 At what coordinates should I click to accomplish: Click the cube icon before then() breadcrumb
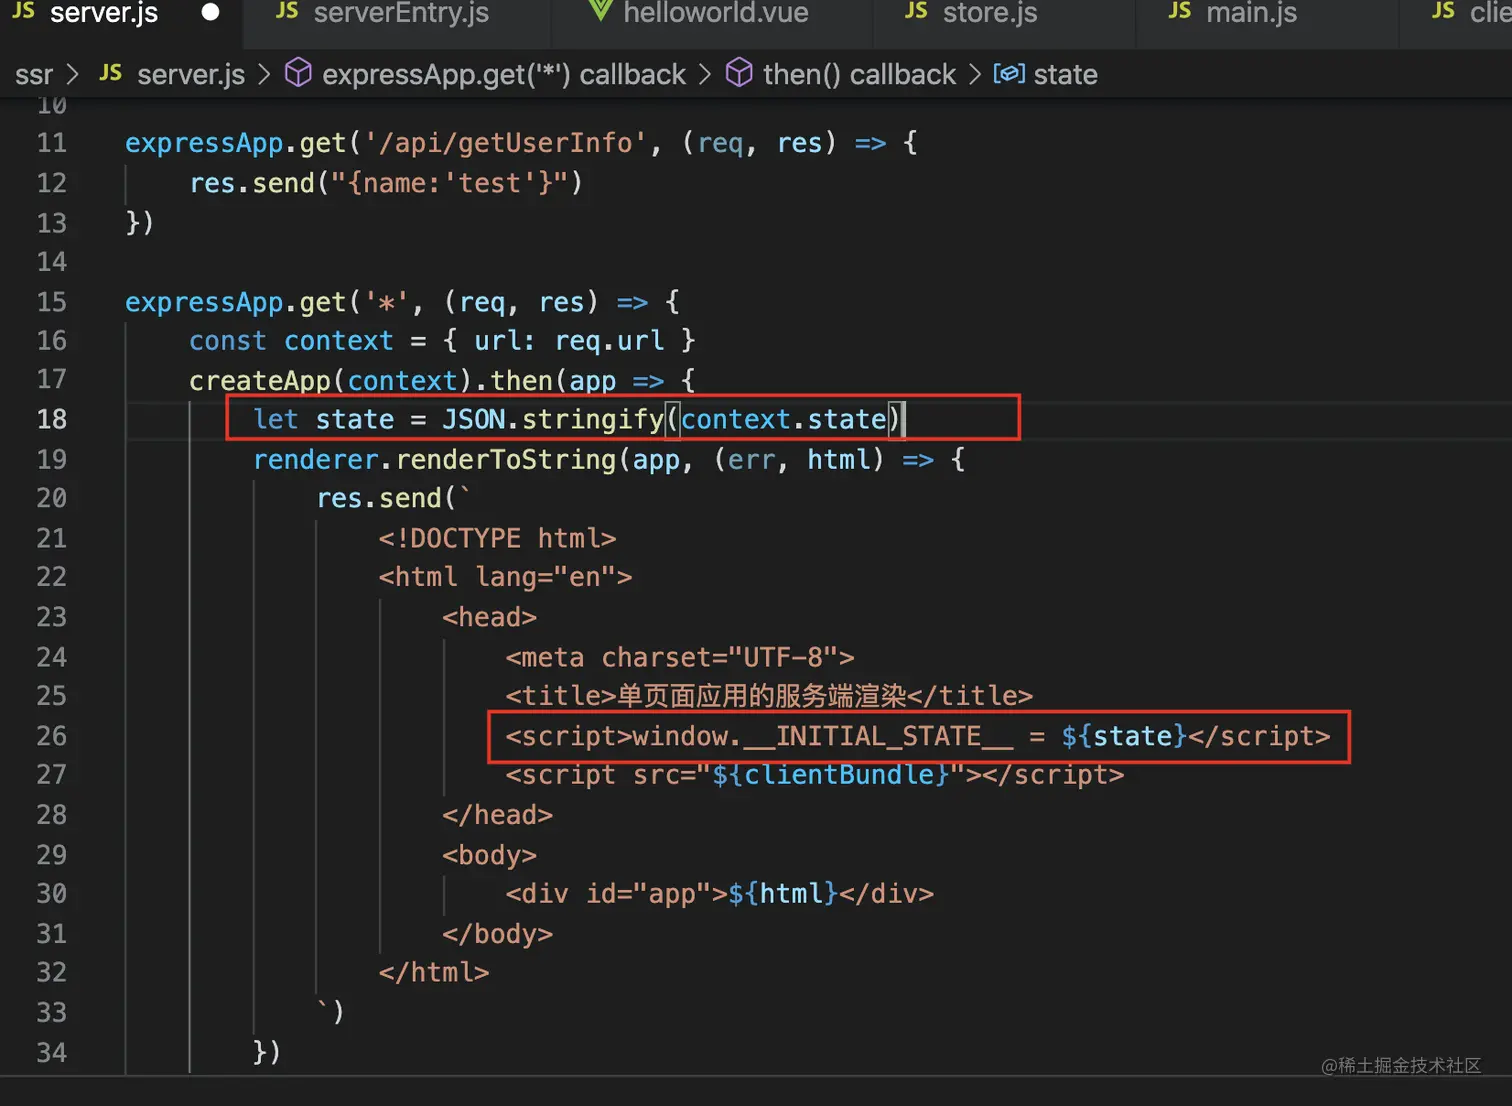coord(739,73)
